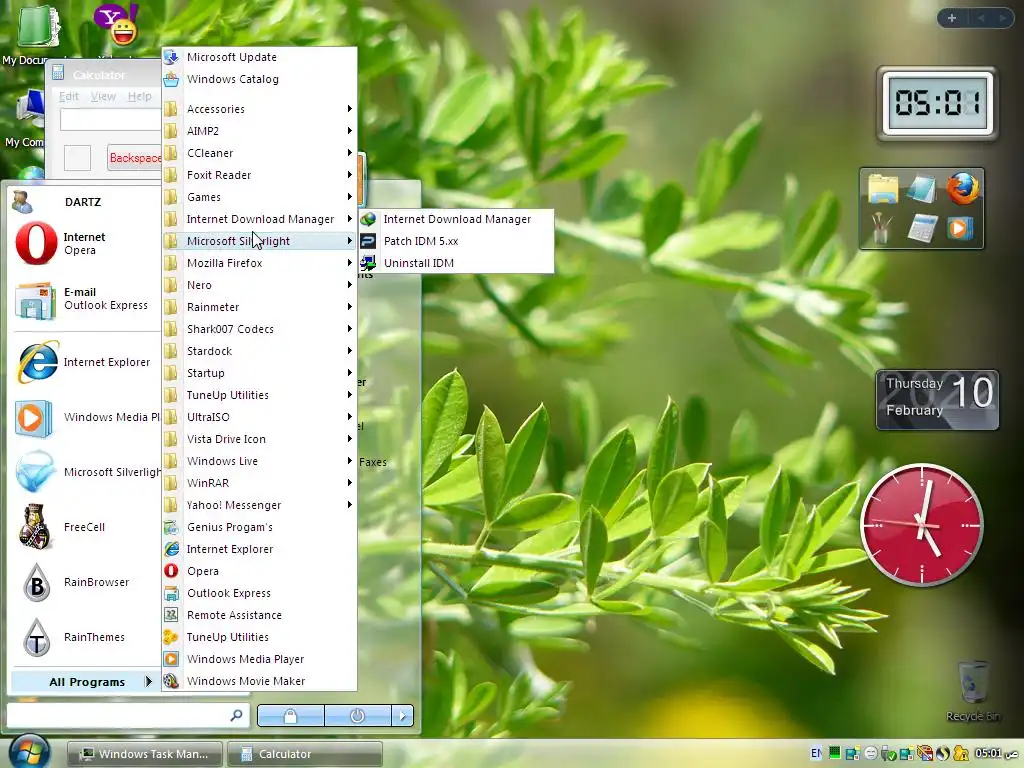The image size is (1024, 768).
Task: Open Internet Download Manager folder
Action: (259, 219)
